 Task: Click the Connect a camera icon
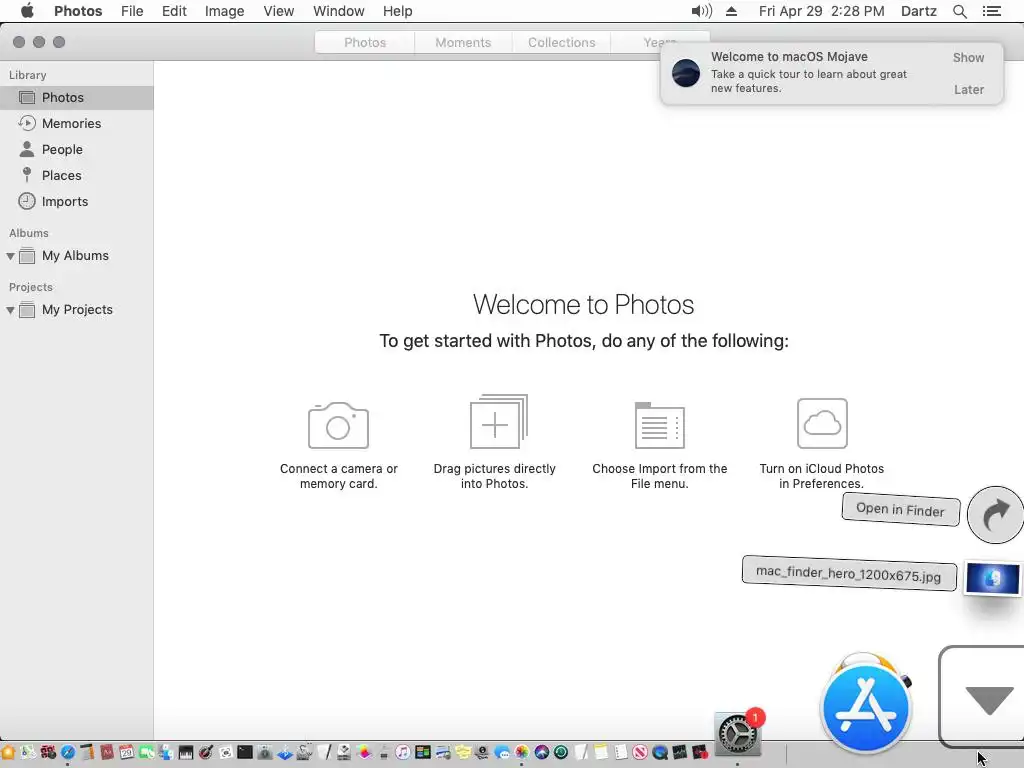tap(338, 425)
